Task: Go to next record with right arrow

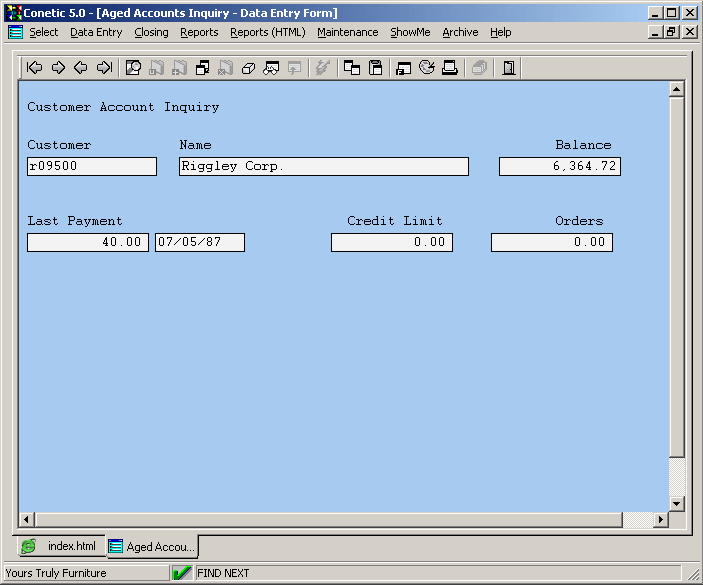Action: pos(58,68)
